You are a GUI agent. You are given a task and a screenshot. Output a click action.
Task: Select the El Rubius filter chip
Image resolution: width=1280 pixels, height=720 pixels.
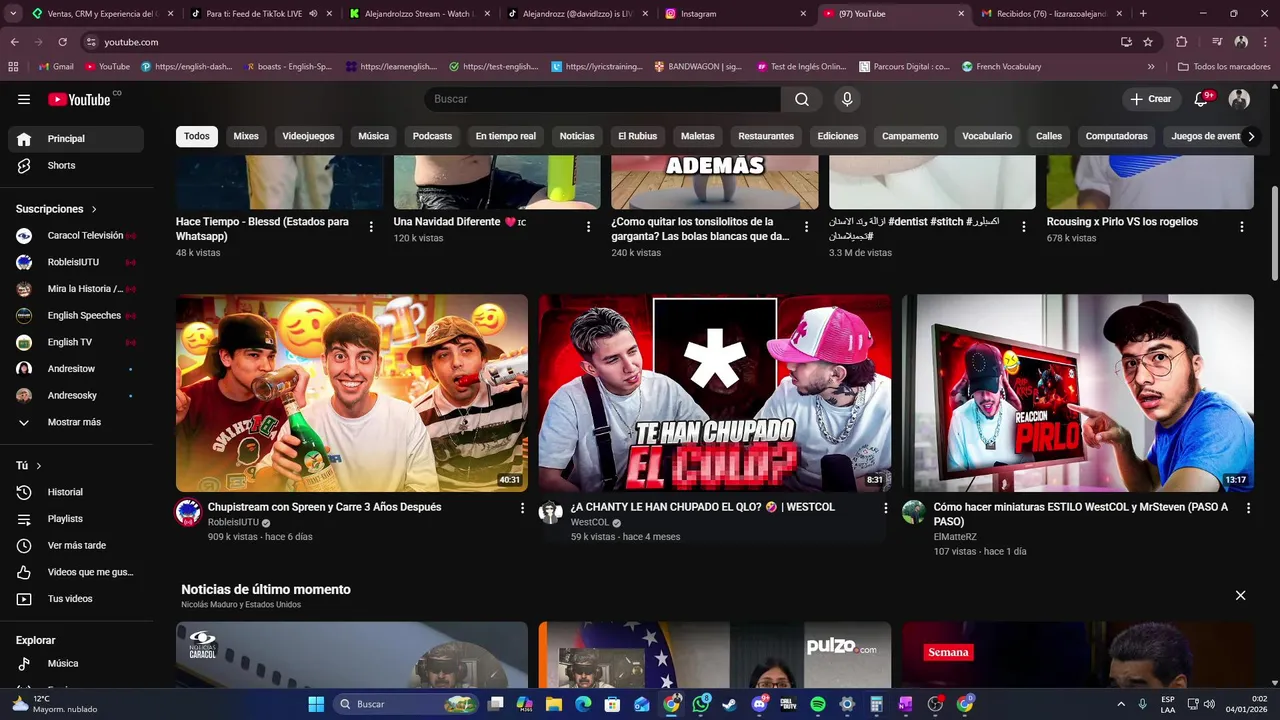(x=637, y=136)
